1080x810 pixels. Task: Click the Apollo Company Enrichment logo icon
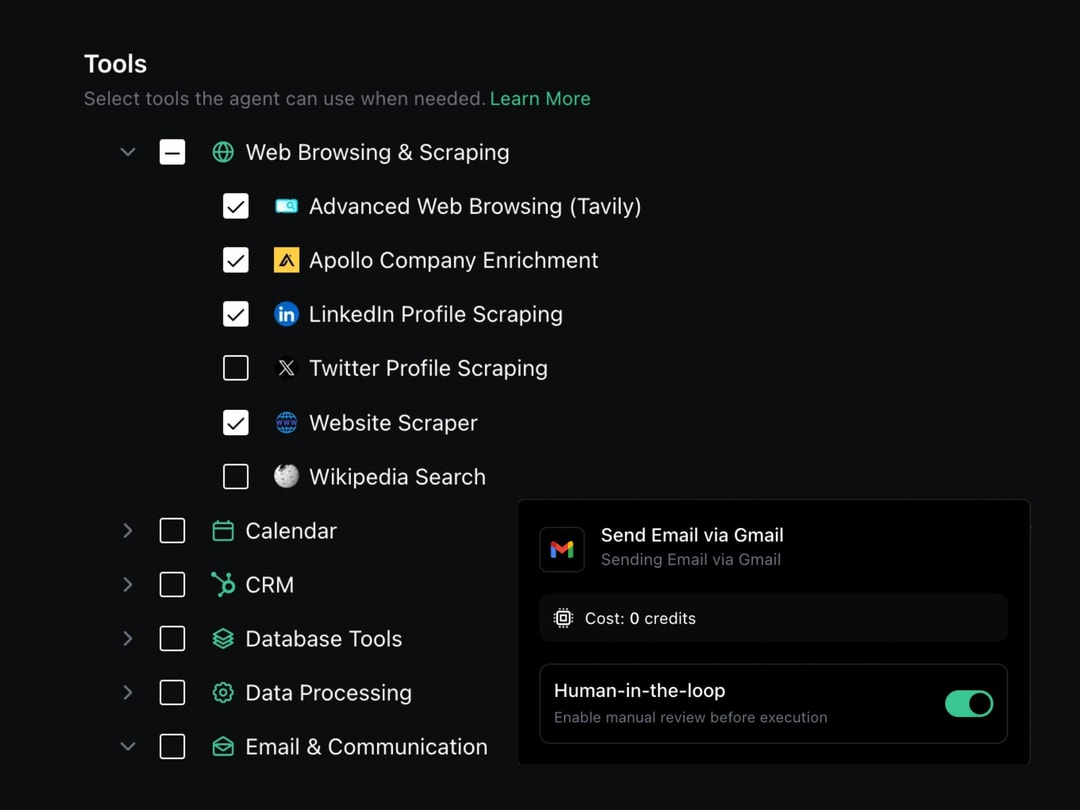point(286,260)
